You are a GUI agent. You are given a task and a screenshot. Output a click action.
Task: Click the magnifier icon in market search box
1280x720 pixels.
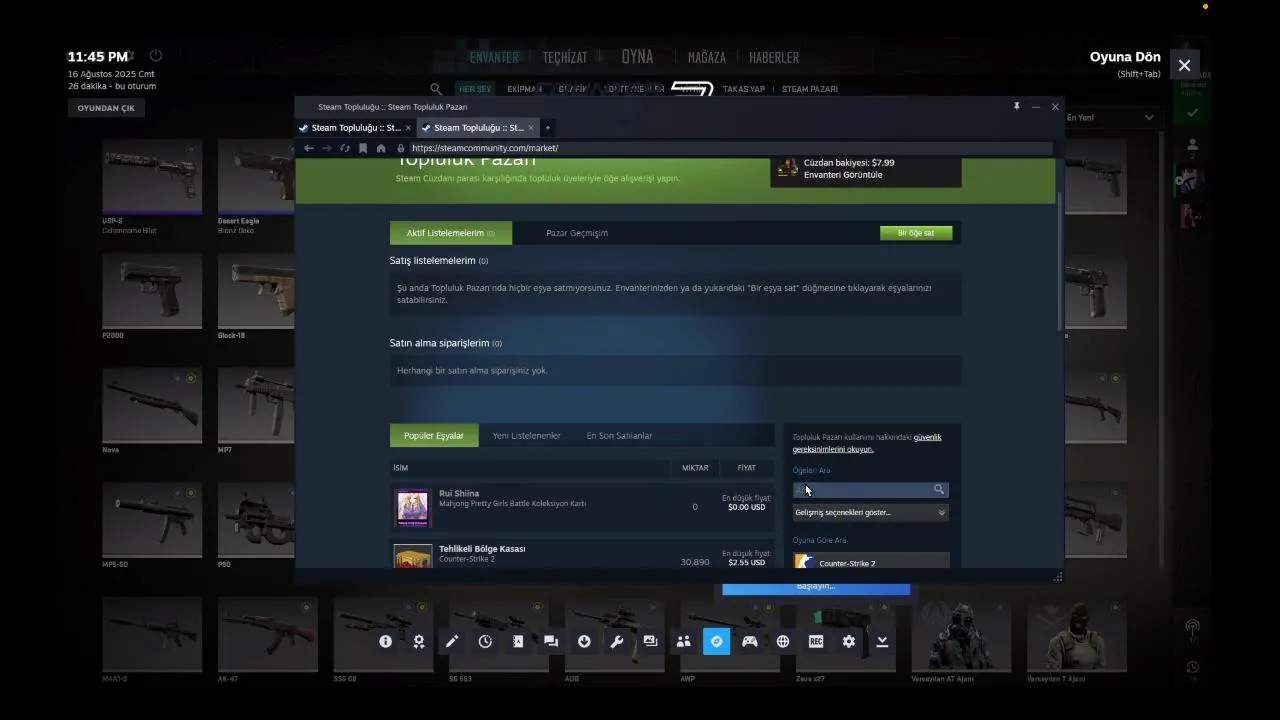point(939,489)
